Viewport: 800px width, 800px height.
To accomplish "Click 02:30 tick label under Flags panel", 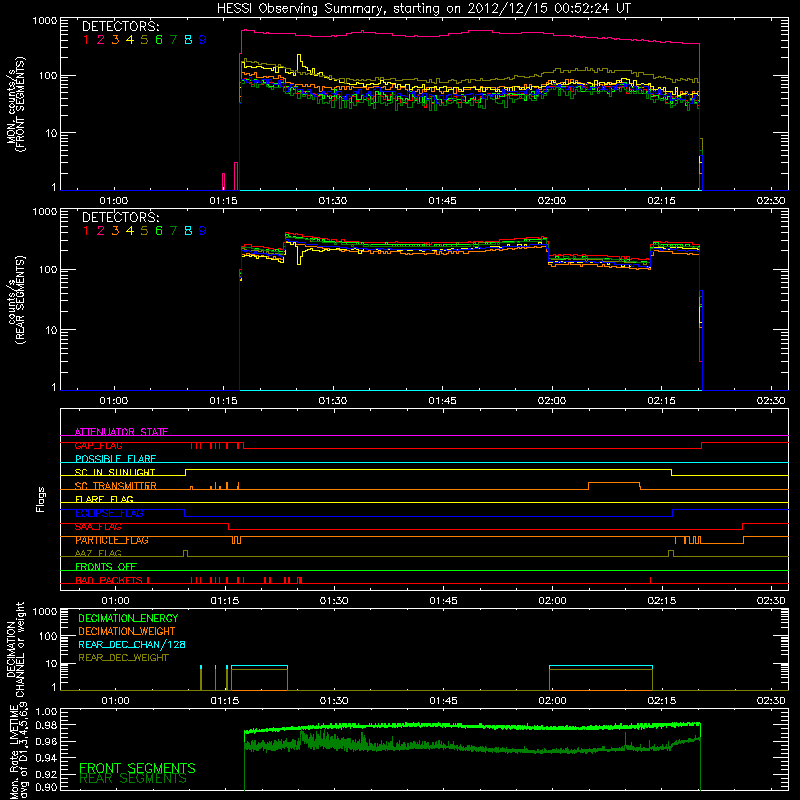I will click(771, 601).
